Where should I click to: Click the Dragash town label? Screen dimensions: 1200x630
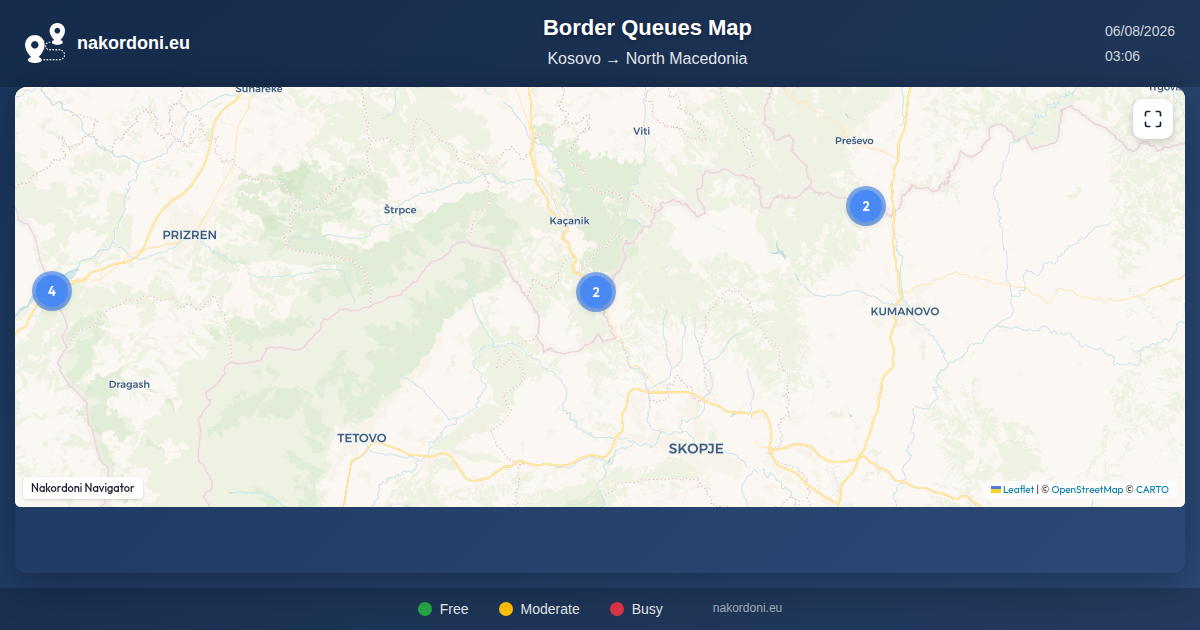(x=129, y=385)
